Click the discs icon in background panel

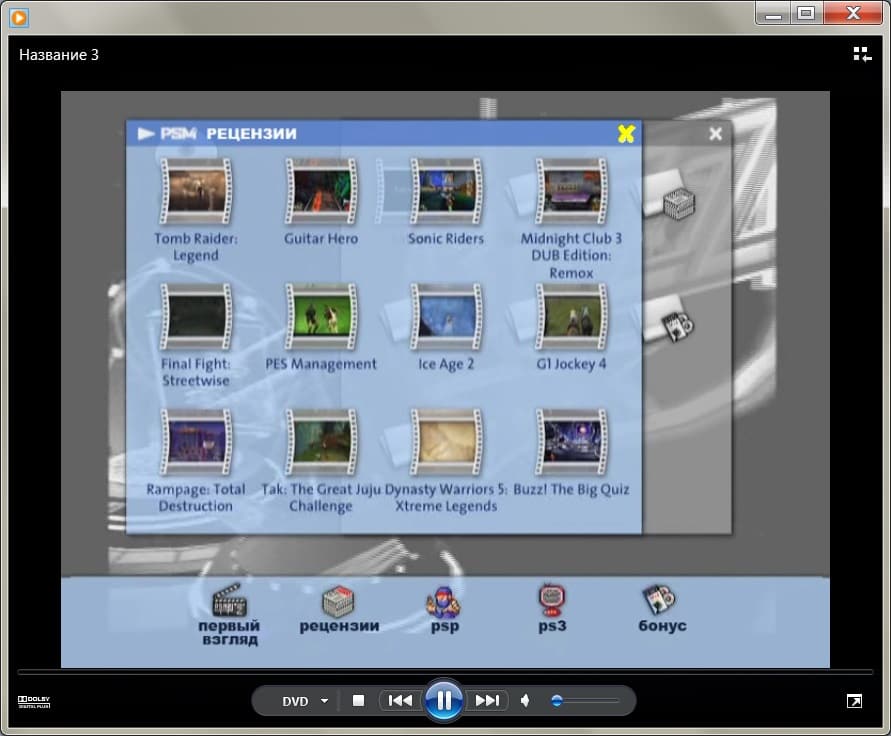(x=678, y=326)
